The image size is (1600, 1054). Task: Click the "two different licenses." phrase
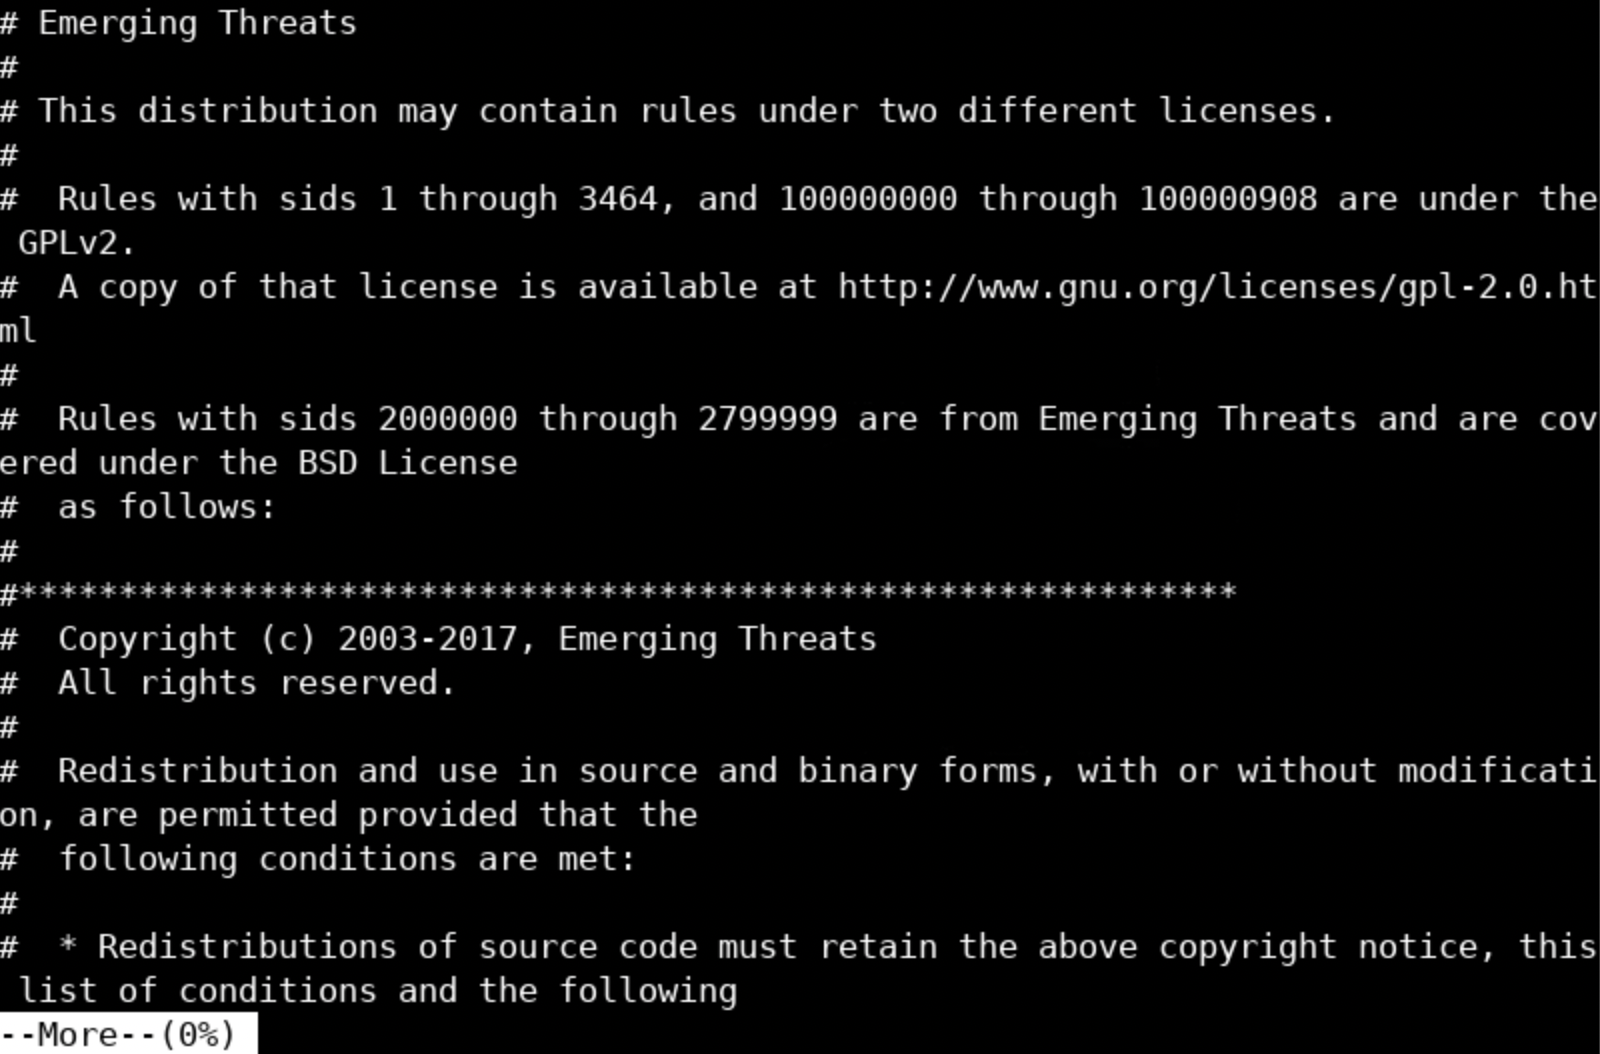1107,111
